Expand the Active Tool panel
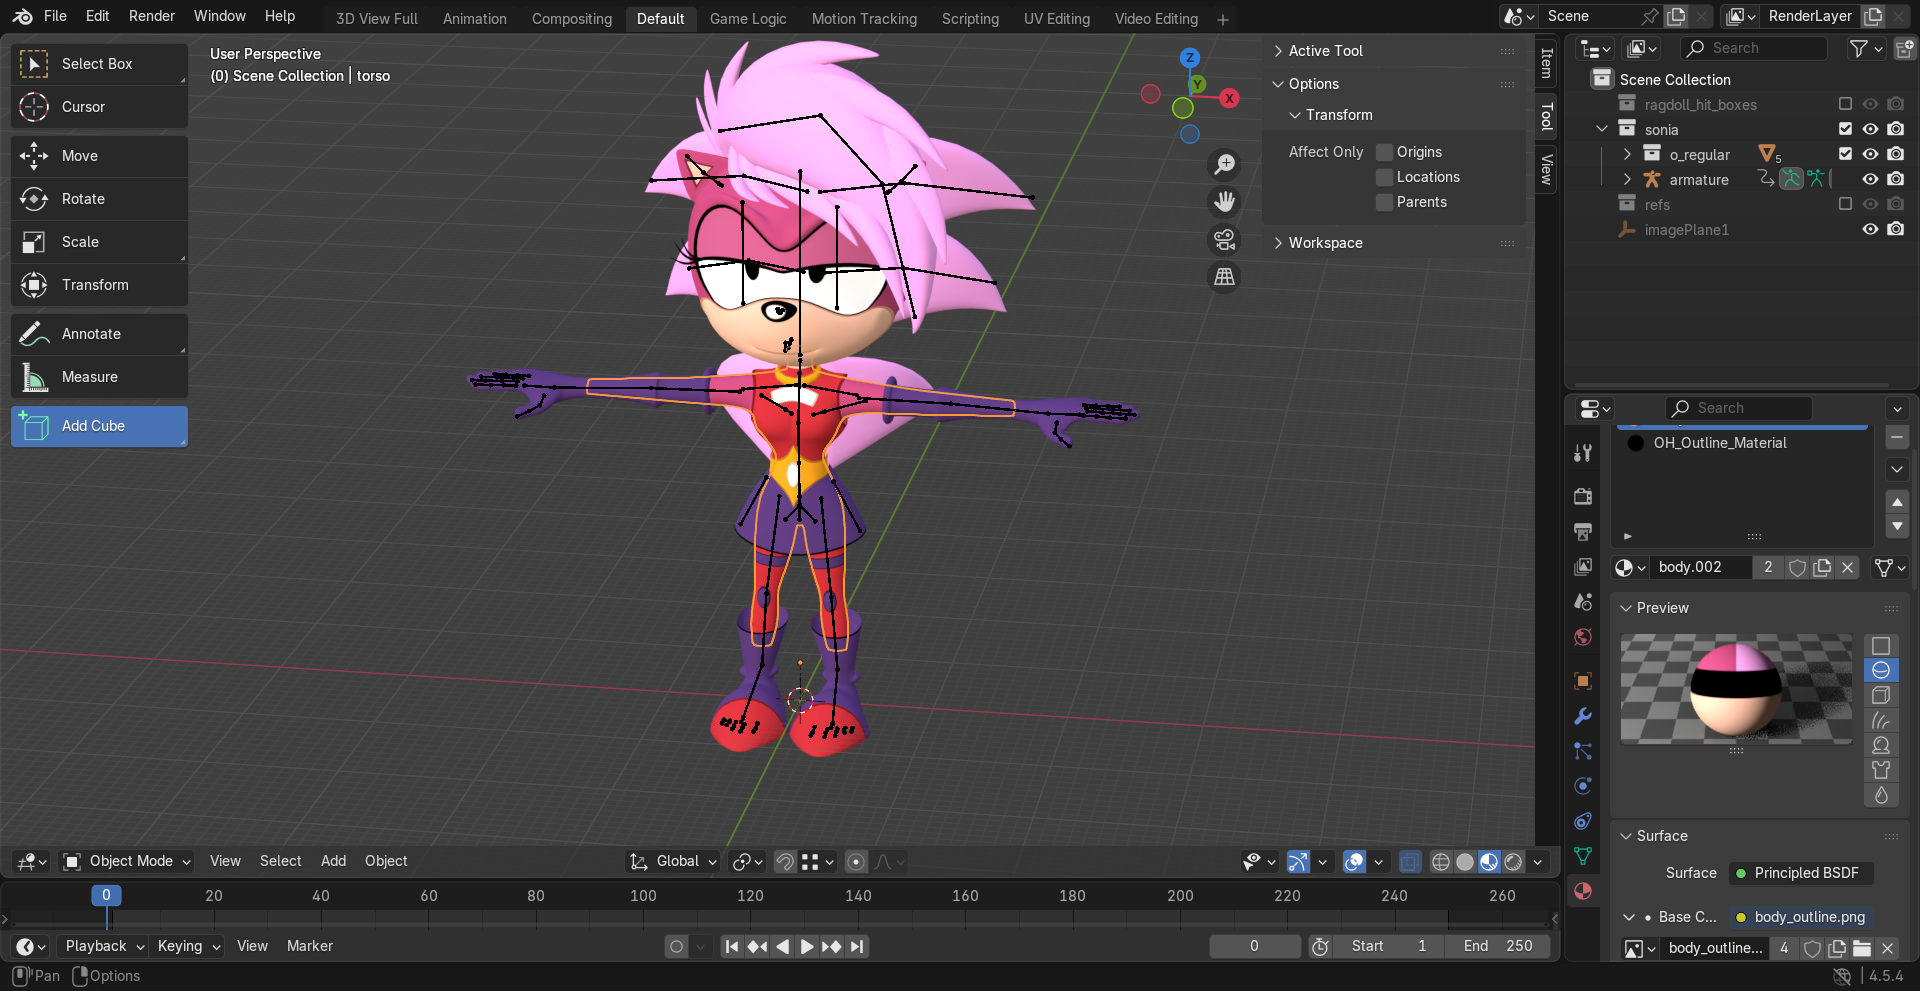The image size is (1920, 991). click(x=1325, y=51)
